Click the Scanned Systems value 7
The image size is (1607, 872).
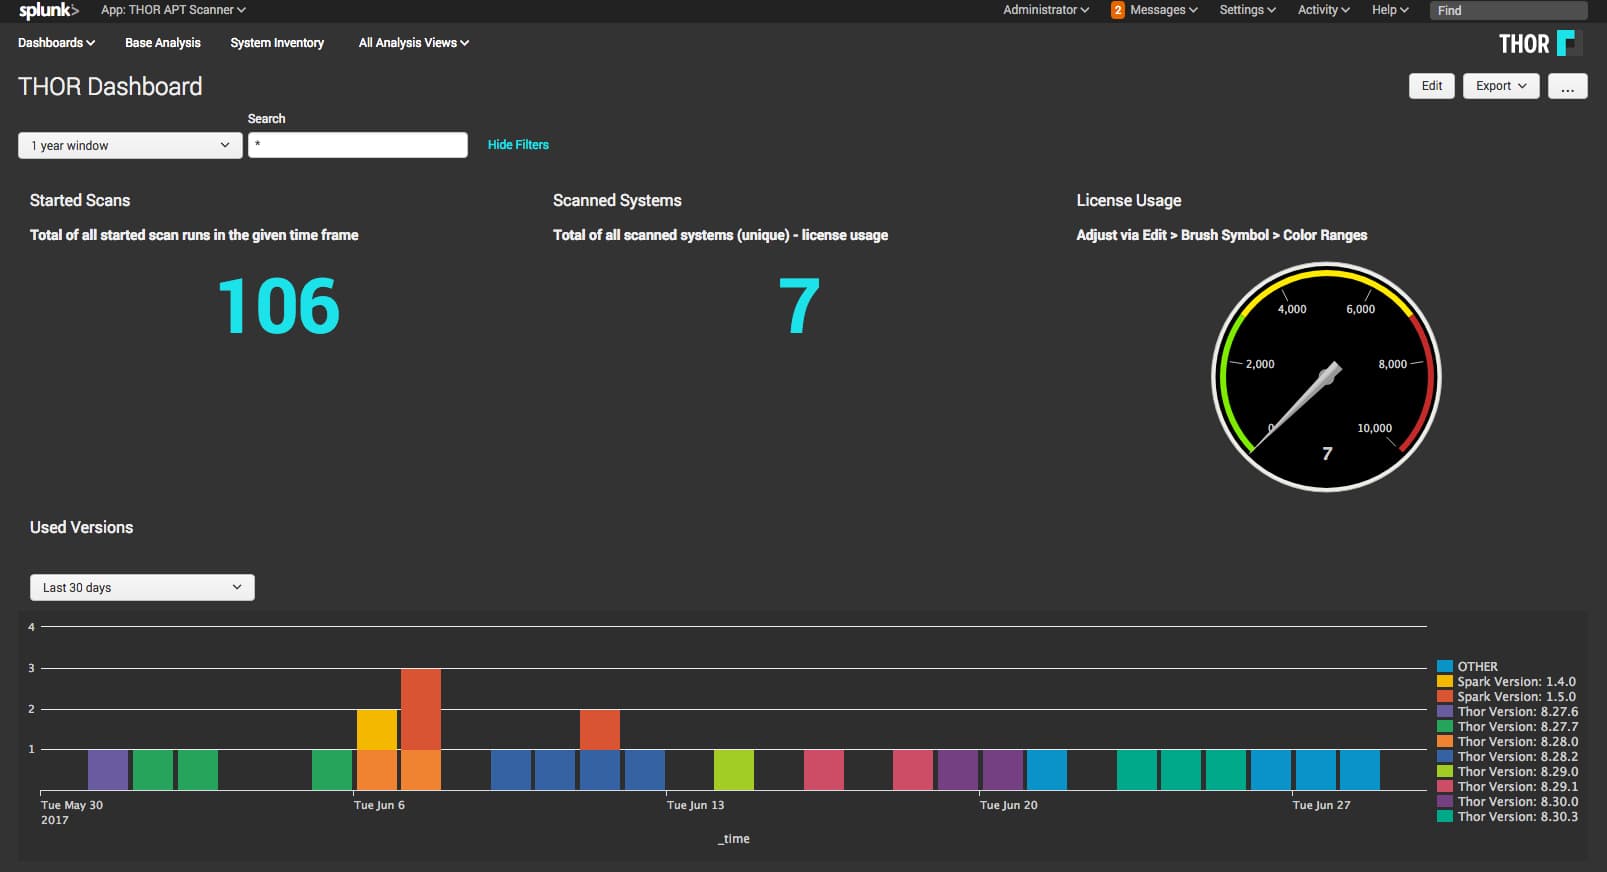pos(799,306)
